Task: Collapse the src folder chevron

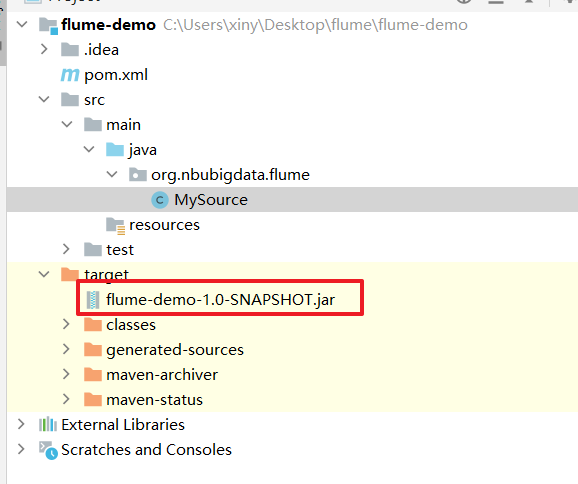Action: tap(44, 100)
